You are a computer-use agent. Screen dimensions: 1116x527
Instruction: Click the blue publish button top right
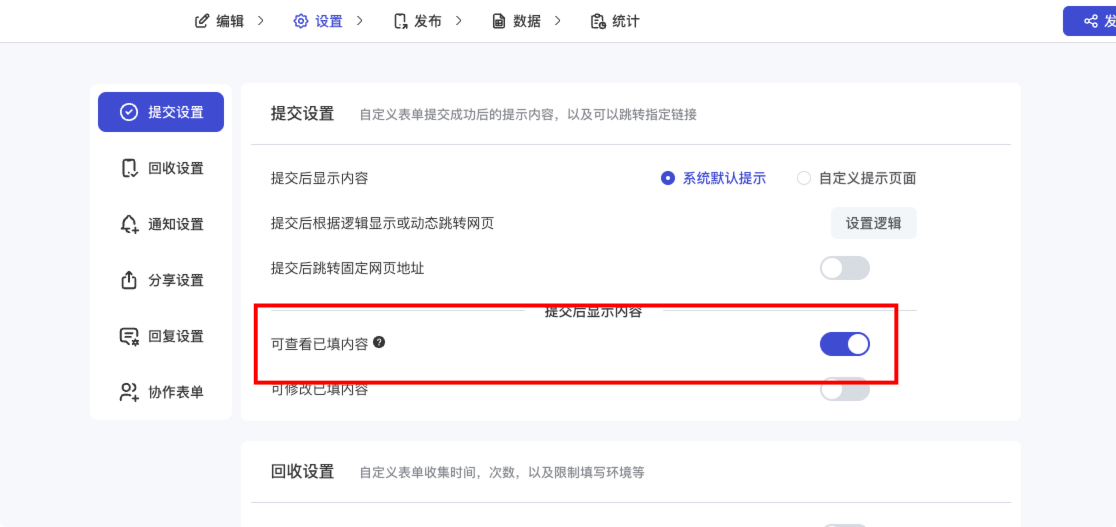click(x=1090, y=21)
